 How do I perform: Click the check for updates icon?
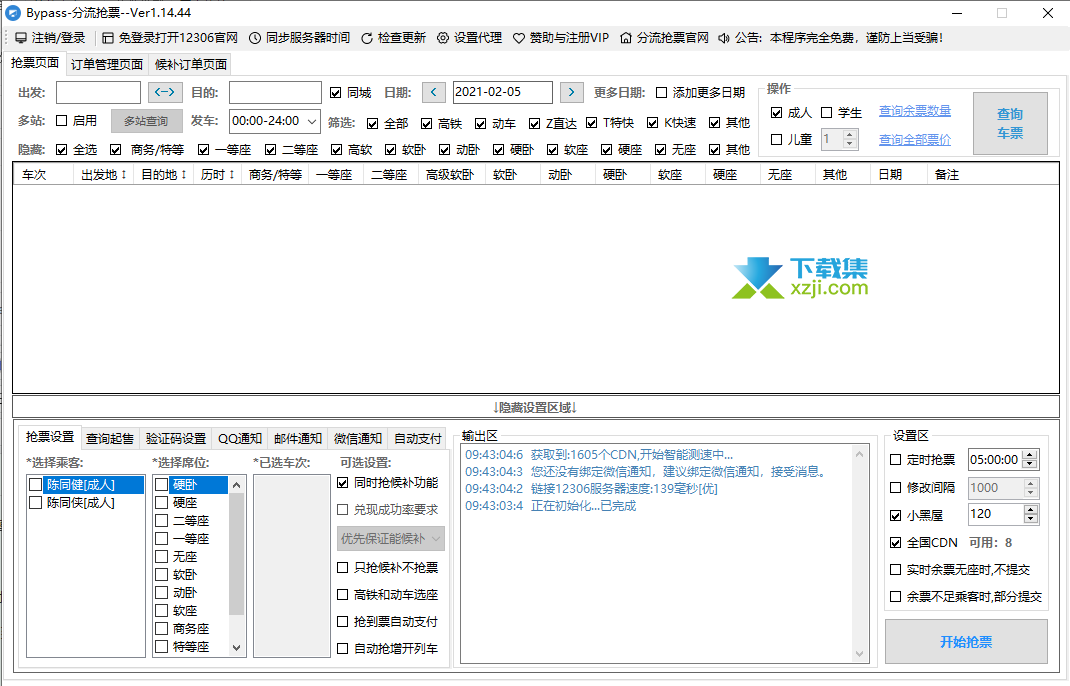367,38
